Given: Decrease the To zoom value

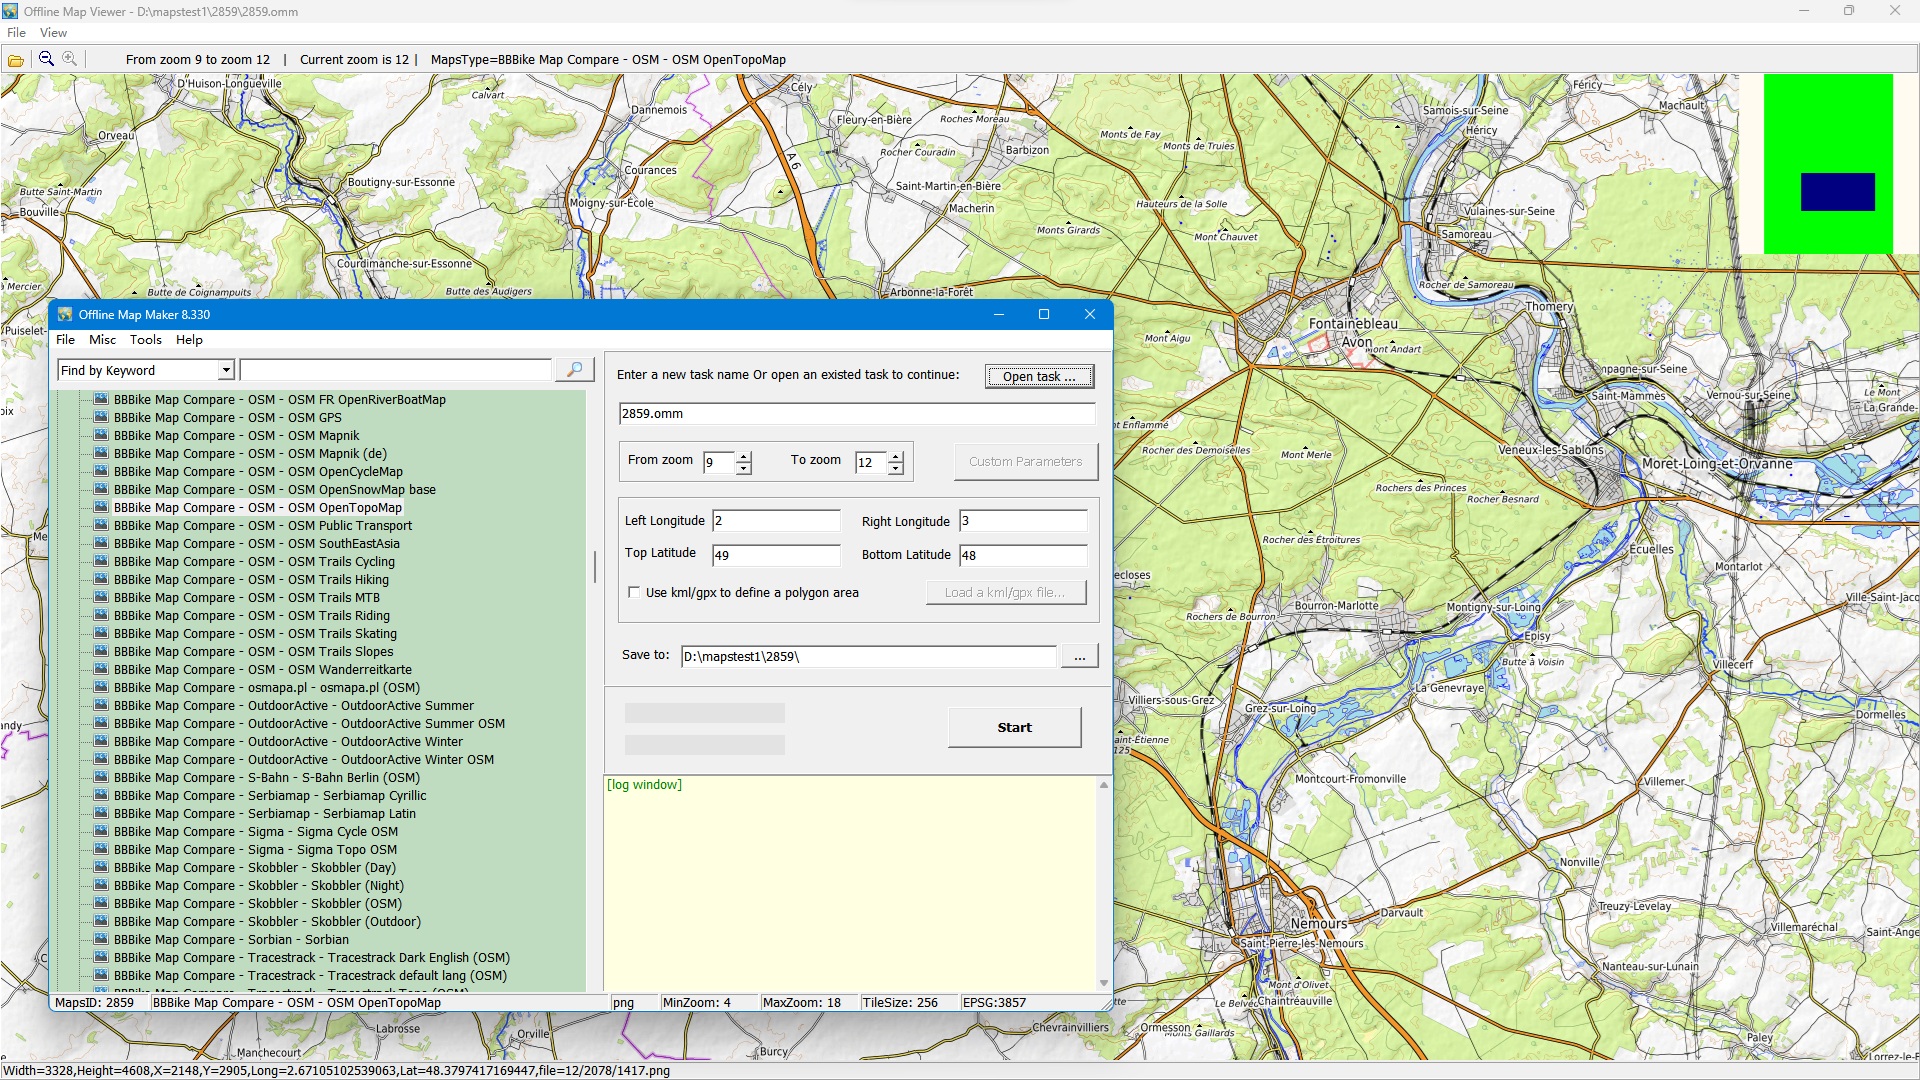Looking at the screenshot, I should [x=896, y=468].
